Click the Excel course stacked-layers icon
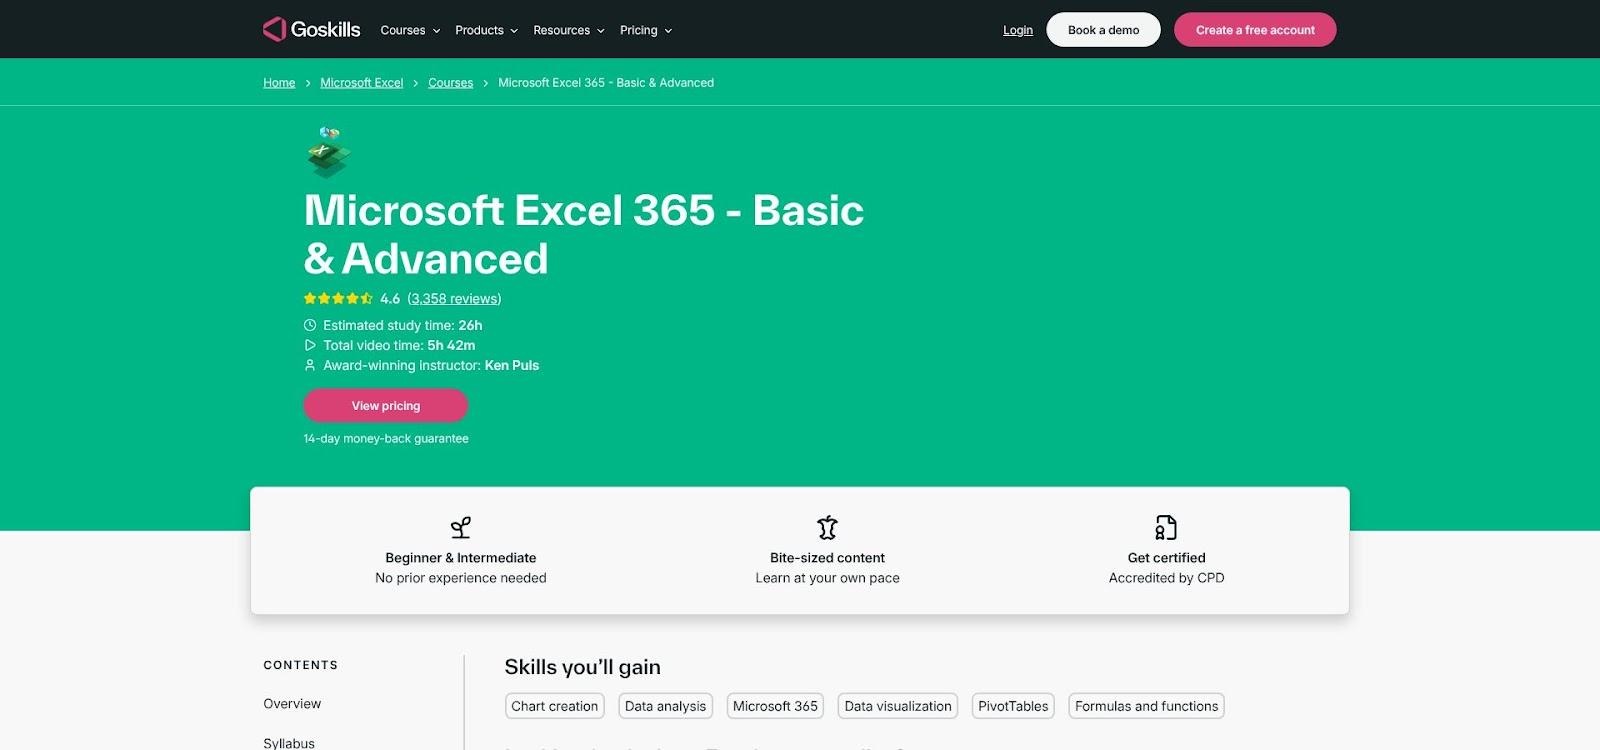The image size is (1600, 750). pyautogui.click(x=328, y=153)
